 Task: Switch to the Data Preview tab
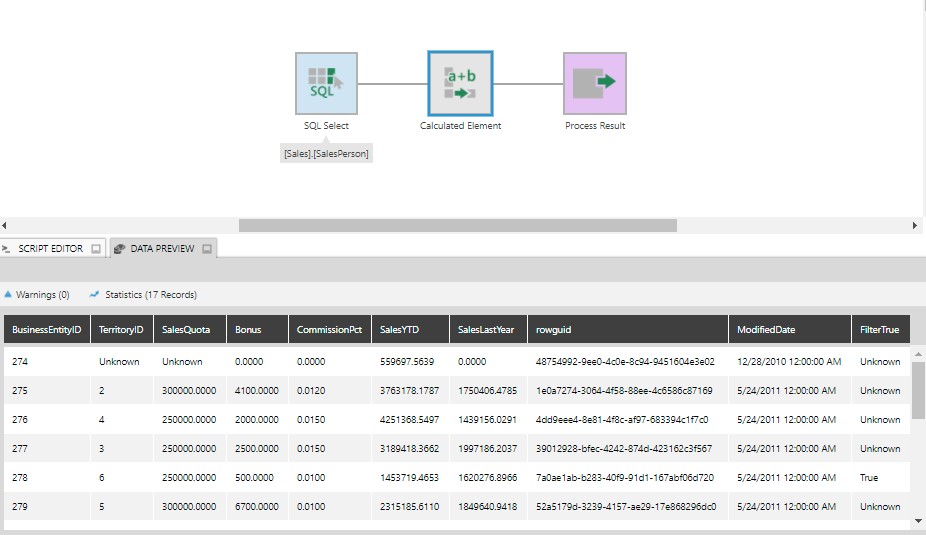(x=161, y=249)
